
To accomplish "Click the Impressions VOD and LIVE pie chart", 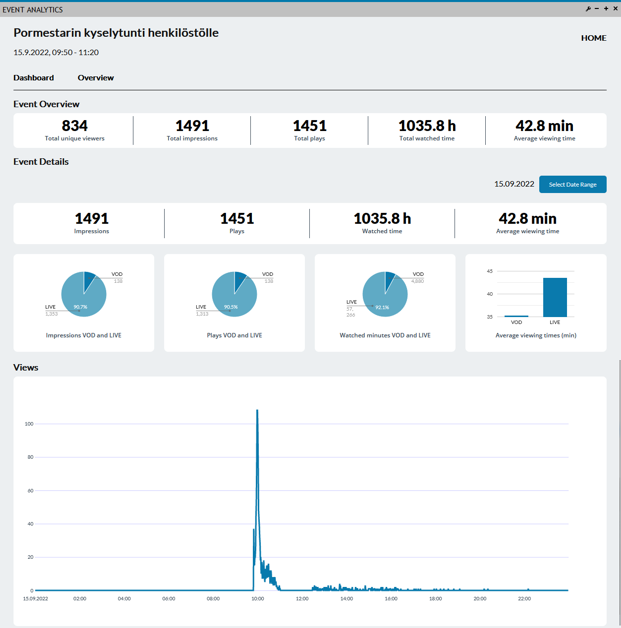I will click(84, 295).
